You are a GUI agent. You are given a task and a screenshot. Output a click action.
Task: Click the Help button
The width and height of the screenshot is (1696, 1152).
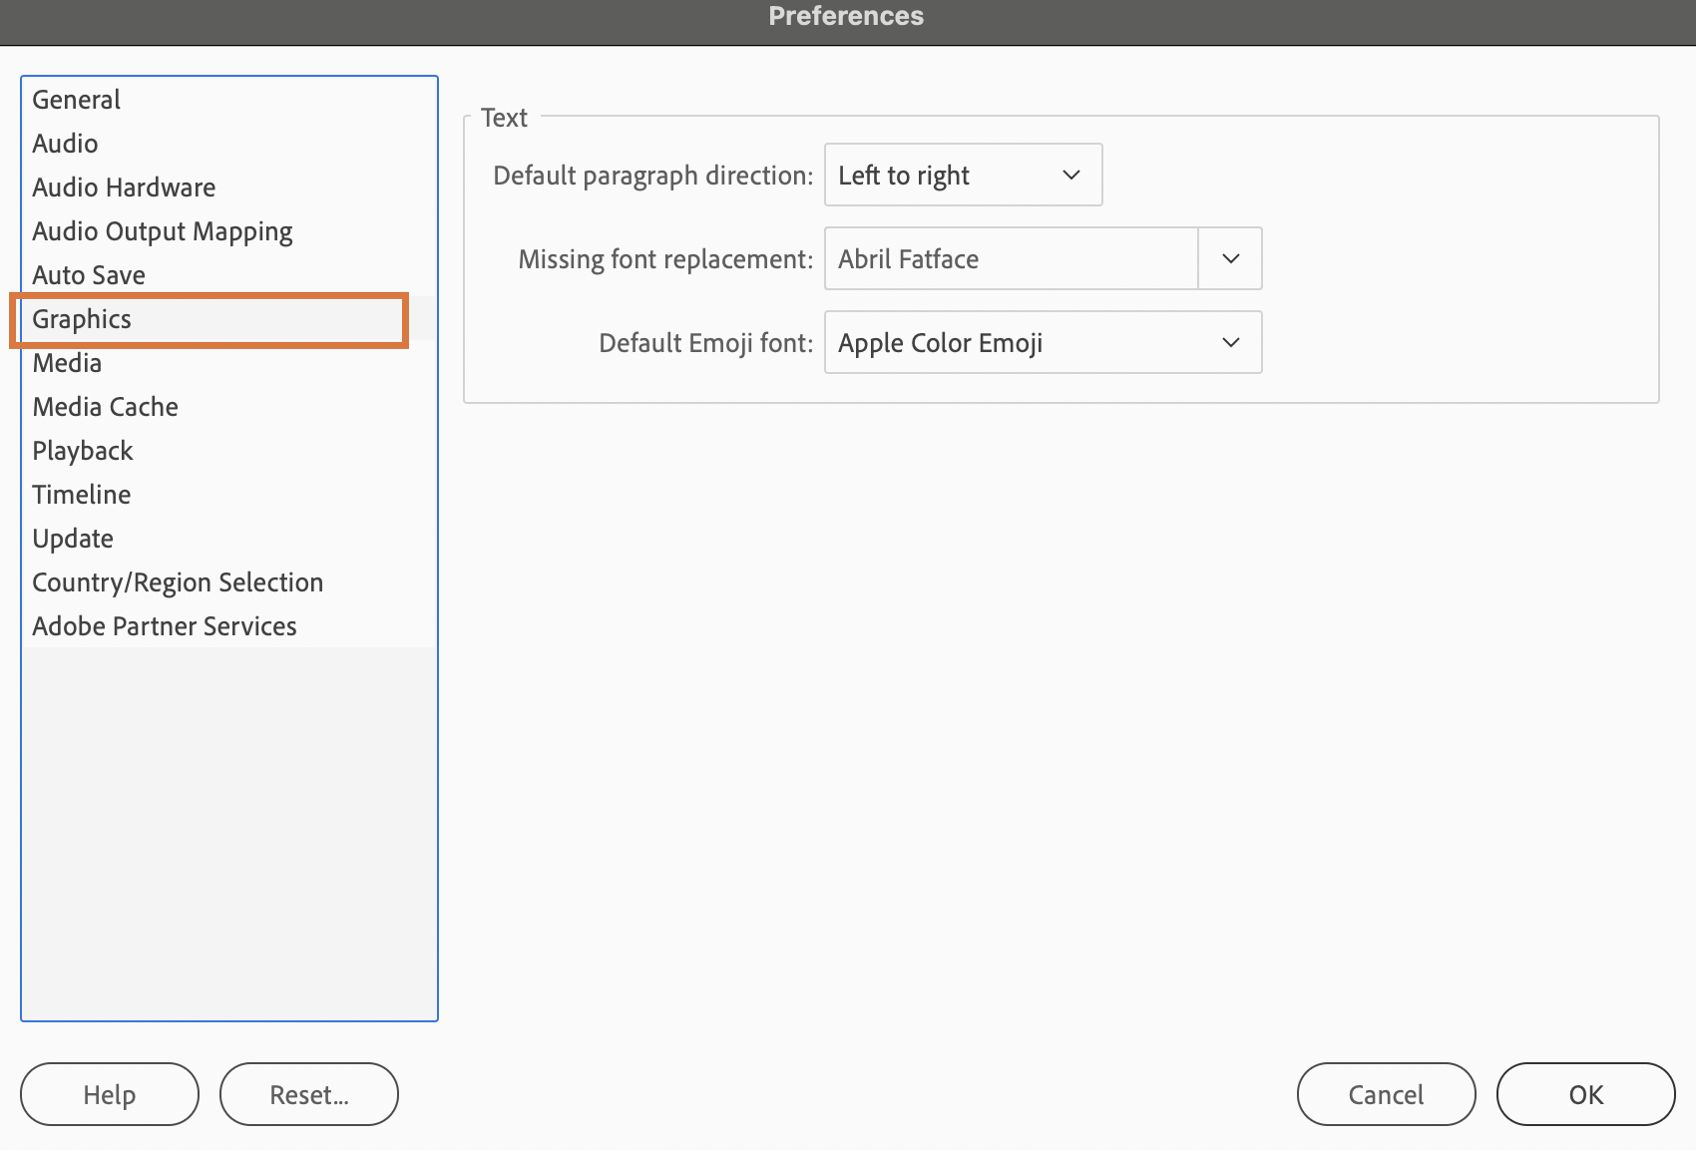click(109, 1094)
